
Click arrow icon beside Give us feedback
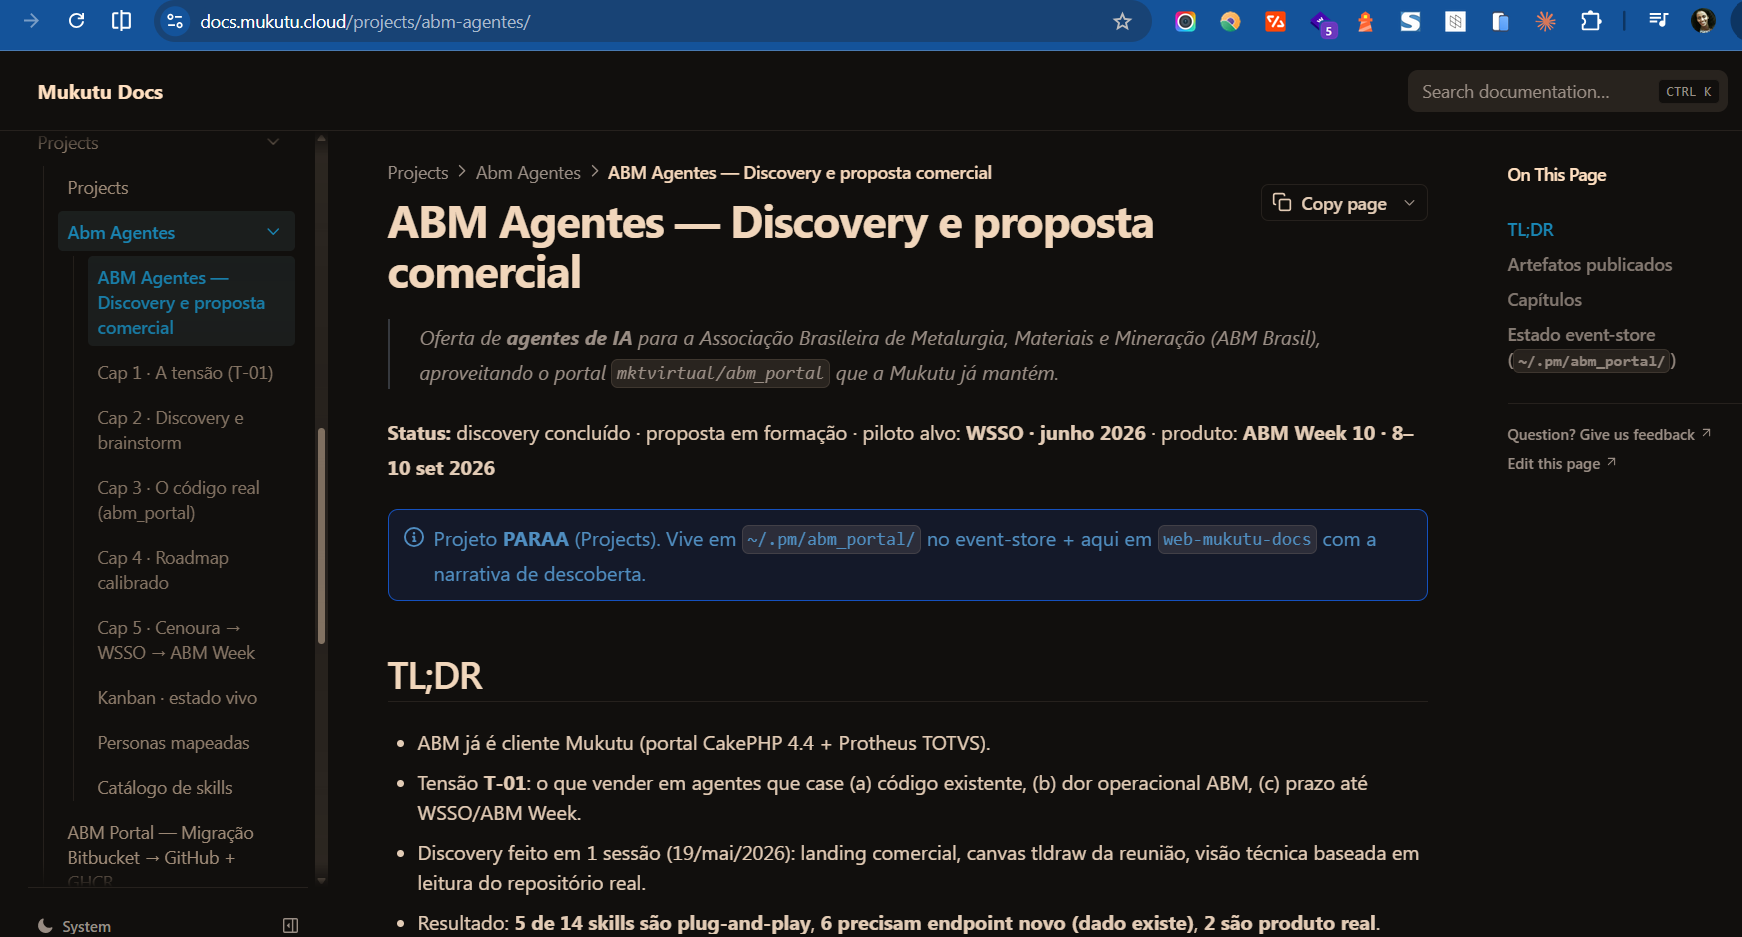pyautogui.click(x=1706, y=433)
